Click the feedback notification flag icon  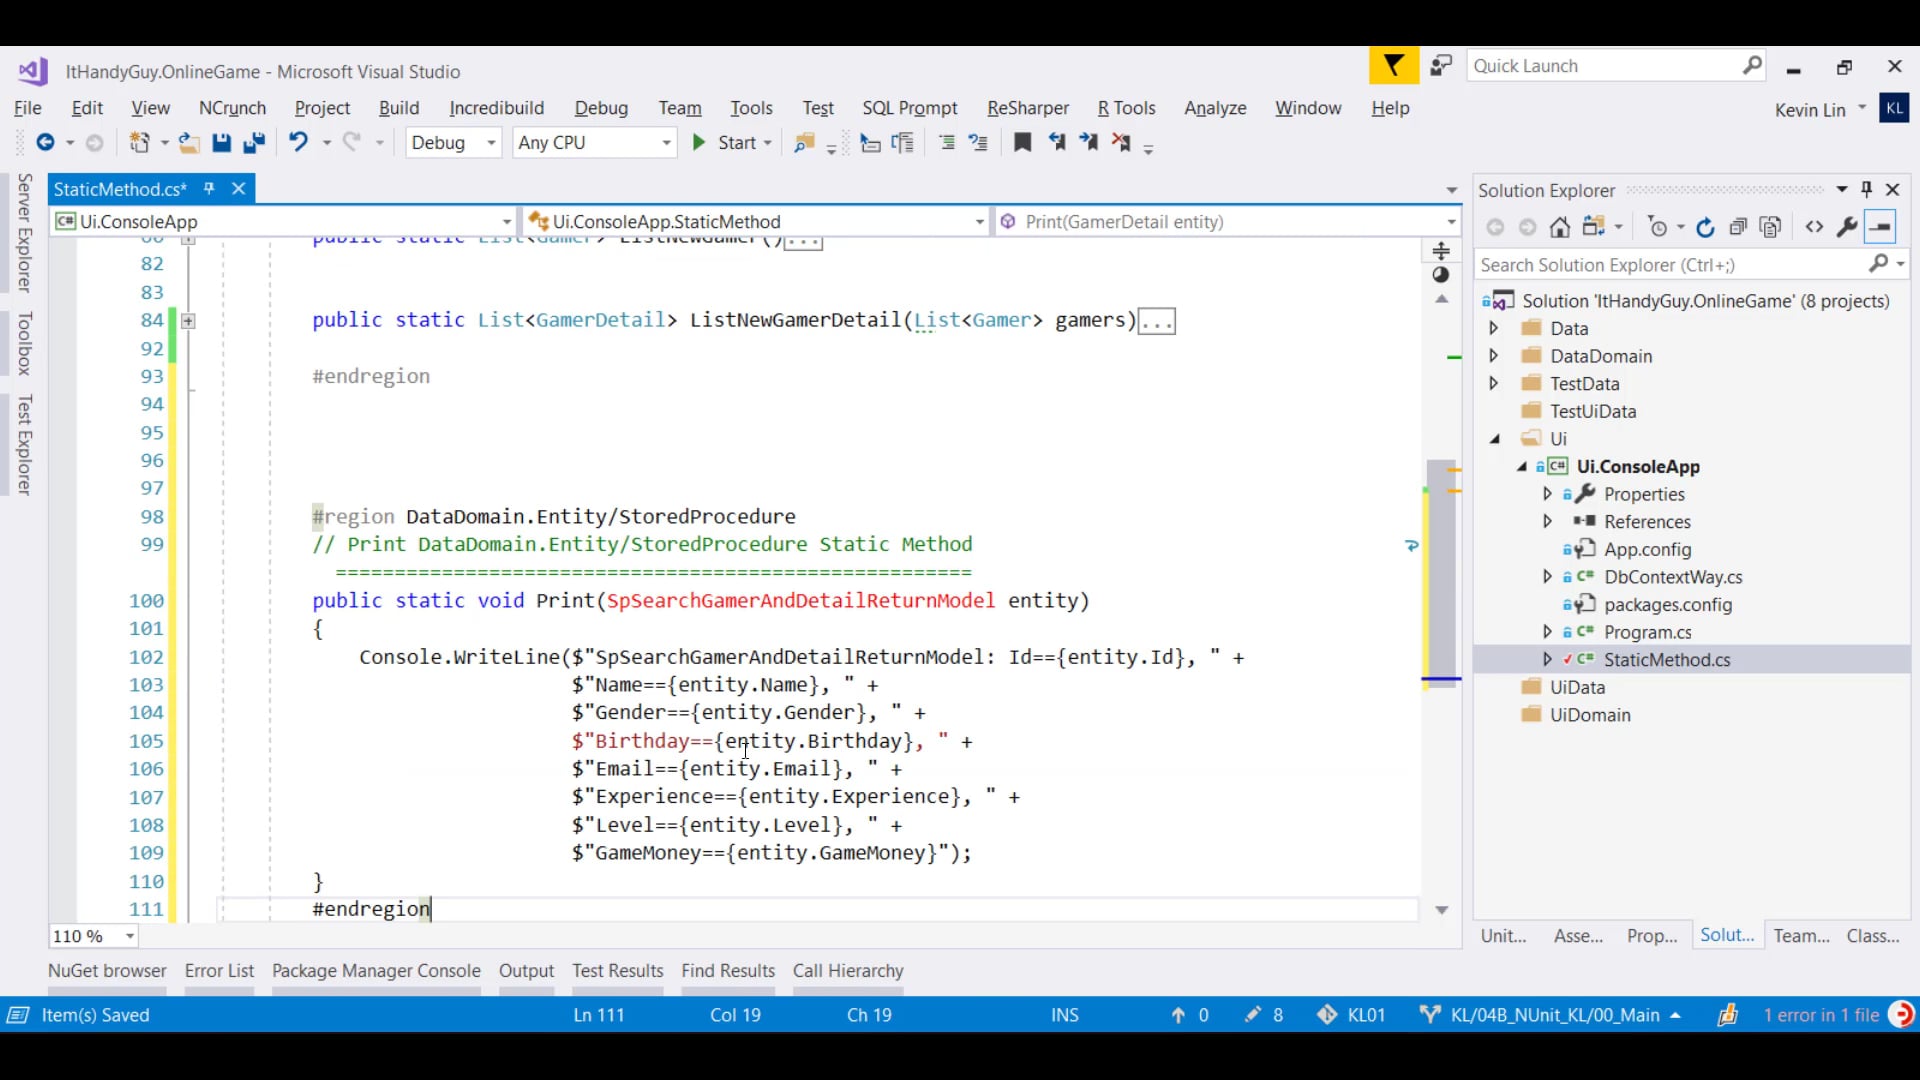1393,66
